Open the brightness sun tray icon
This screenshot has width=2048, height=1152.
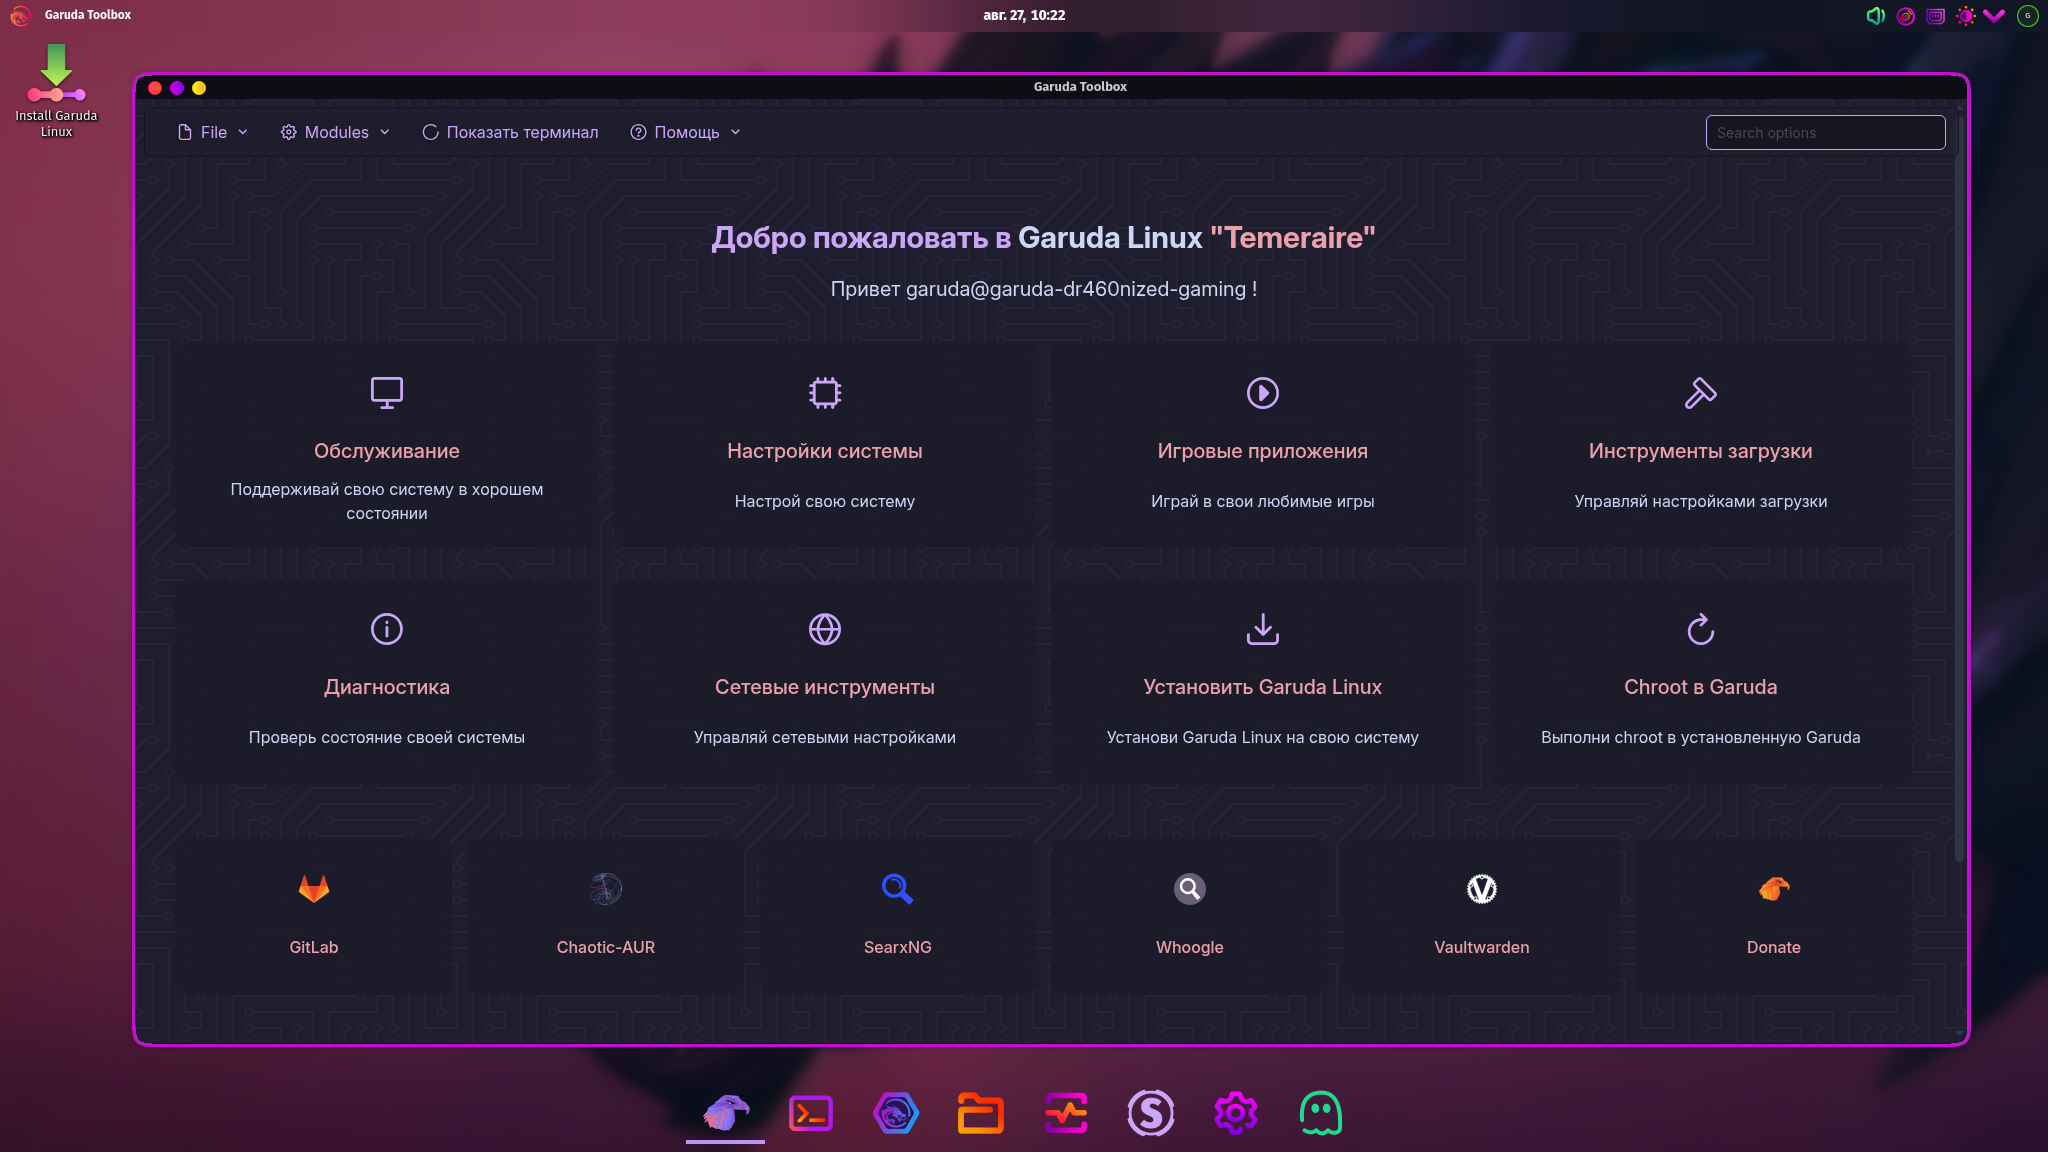(x=1966, y=15)
